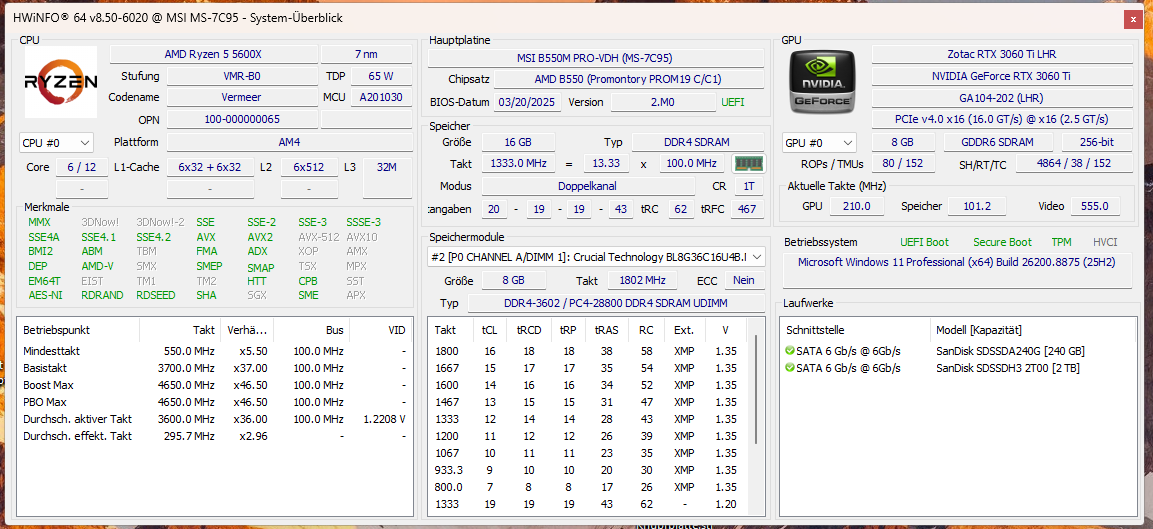Click the AMD Ryzen 5 5600X field
Screen dimensions: 1153x529
(x=213, y=54)
